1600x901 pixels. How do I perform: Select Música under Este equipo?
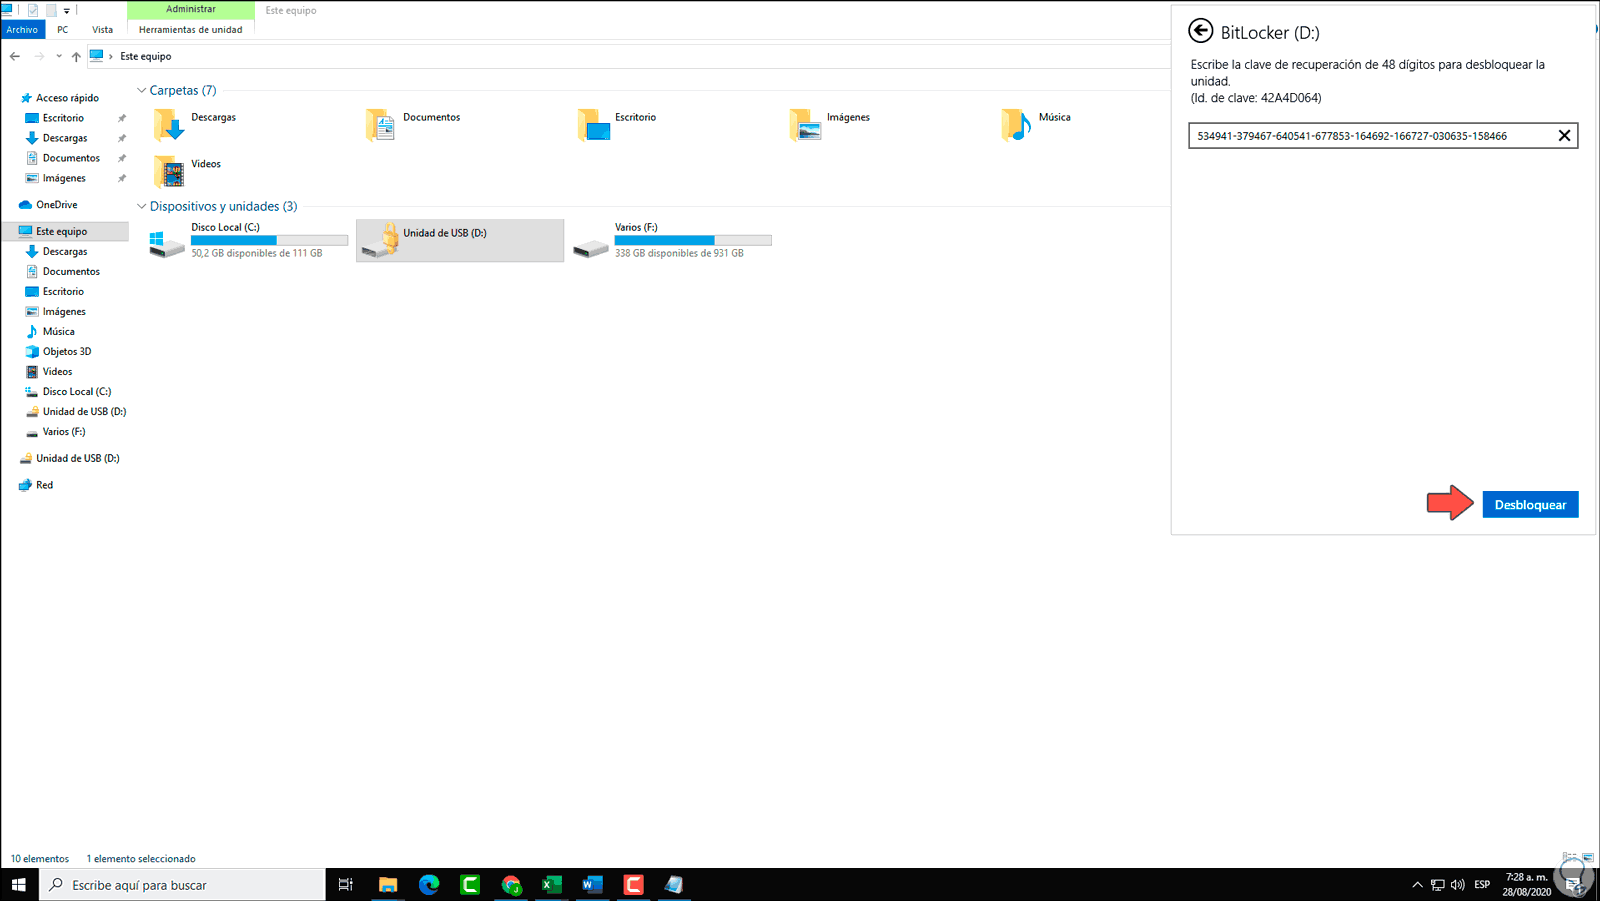(x=58, y=332)
